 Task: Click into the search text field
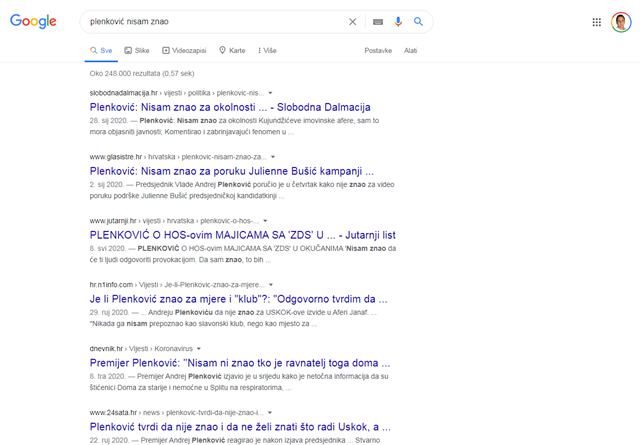coord(210,21)
